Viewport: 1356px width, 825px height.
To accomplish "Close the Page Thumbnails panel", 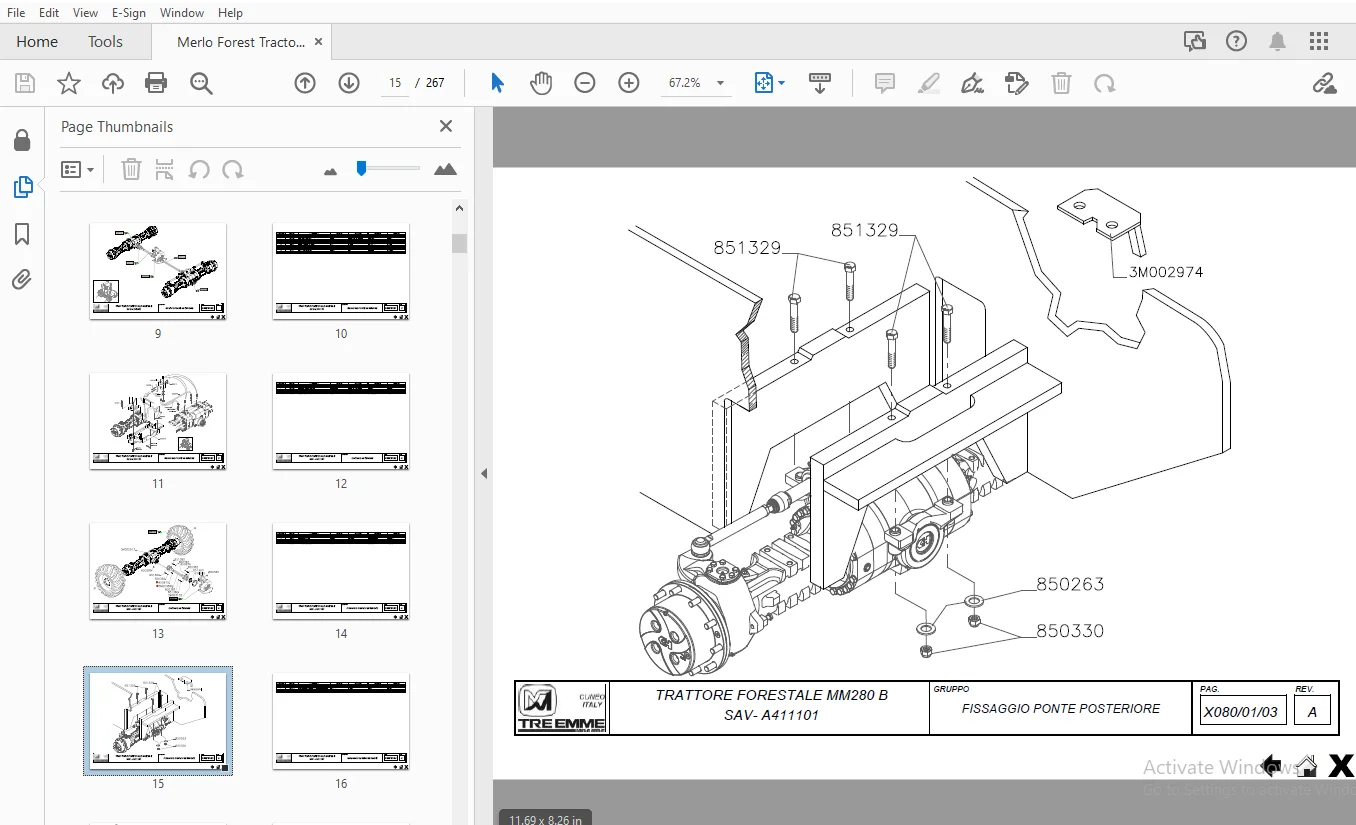I will 446,126.
